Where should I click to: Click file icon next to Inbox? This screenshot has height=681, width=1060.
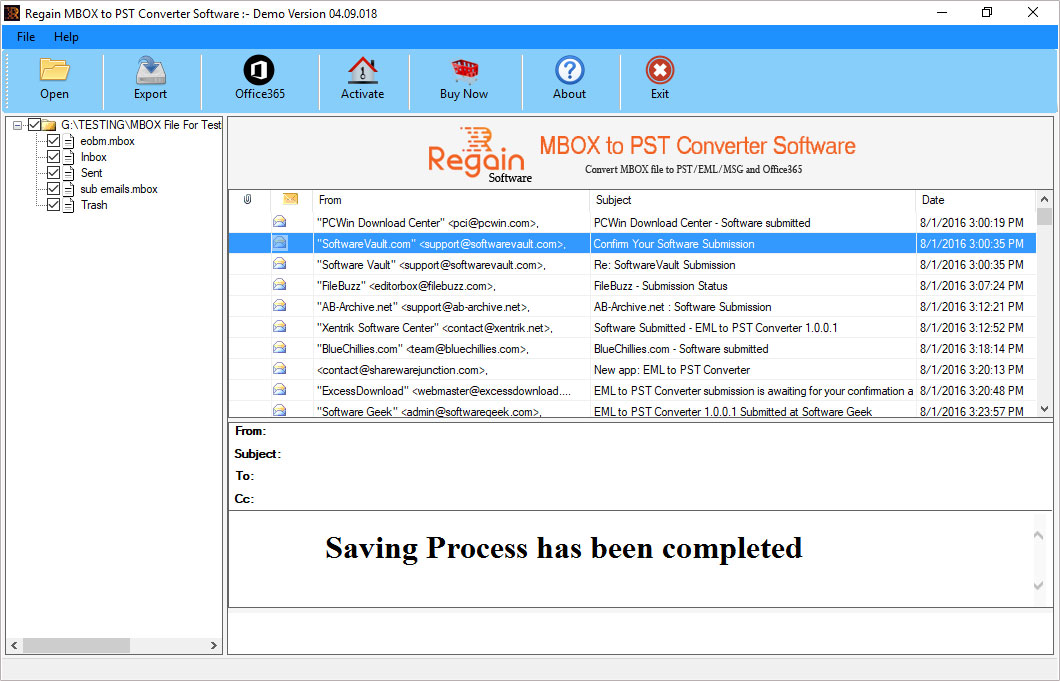(69, 157)
